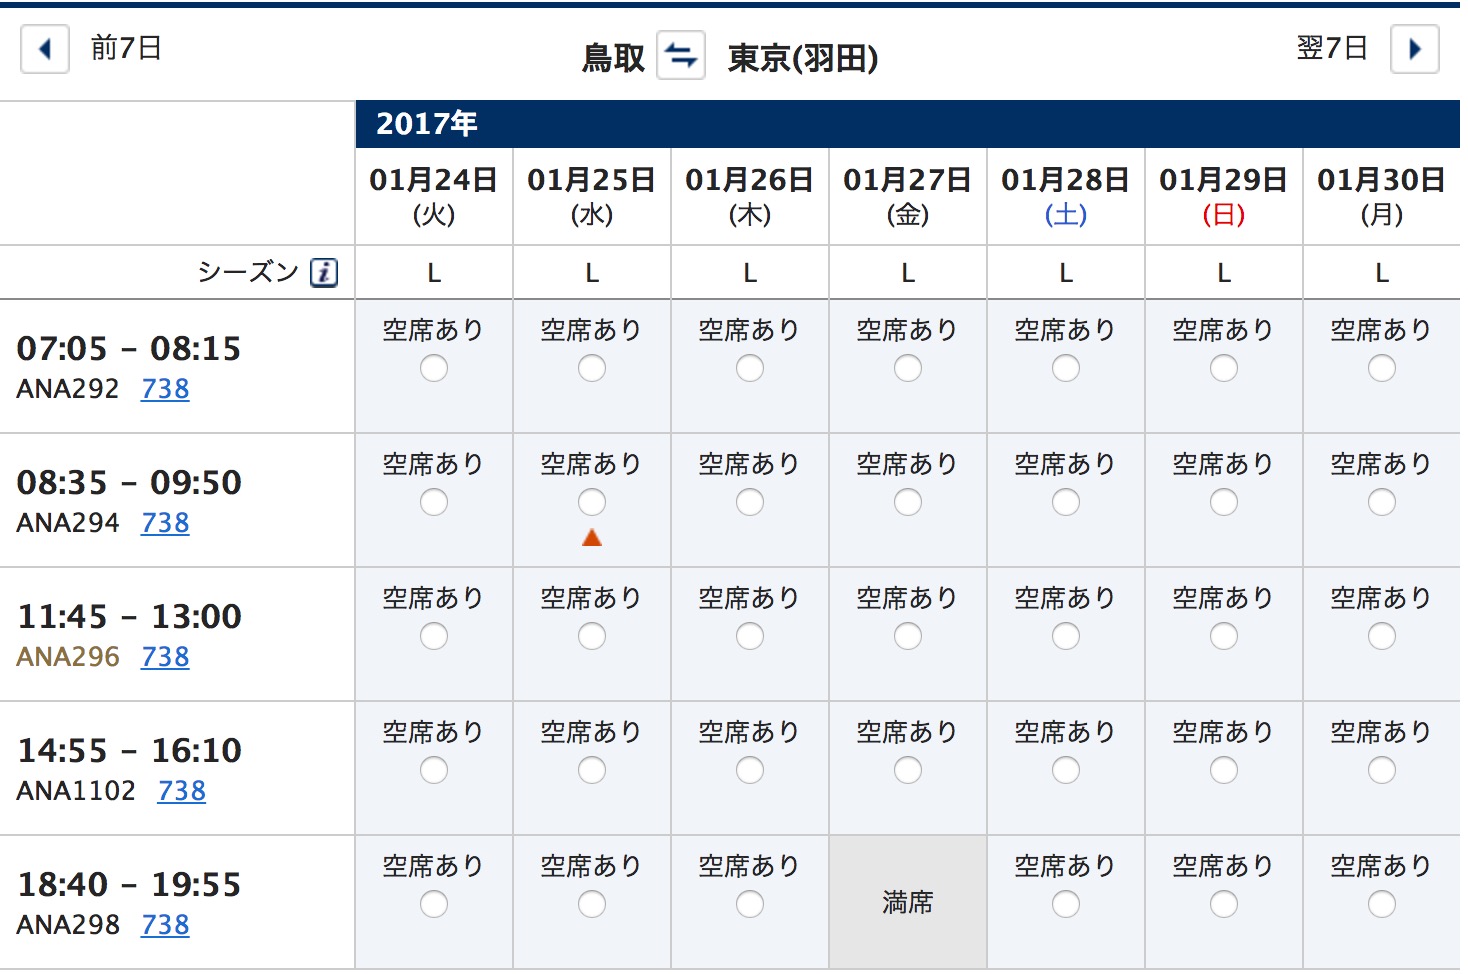Viewport: 1468px width, 974px height.
Task: Select ANA292 flight on Friday January 27
Action: 908,369
